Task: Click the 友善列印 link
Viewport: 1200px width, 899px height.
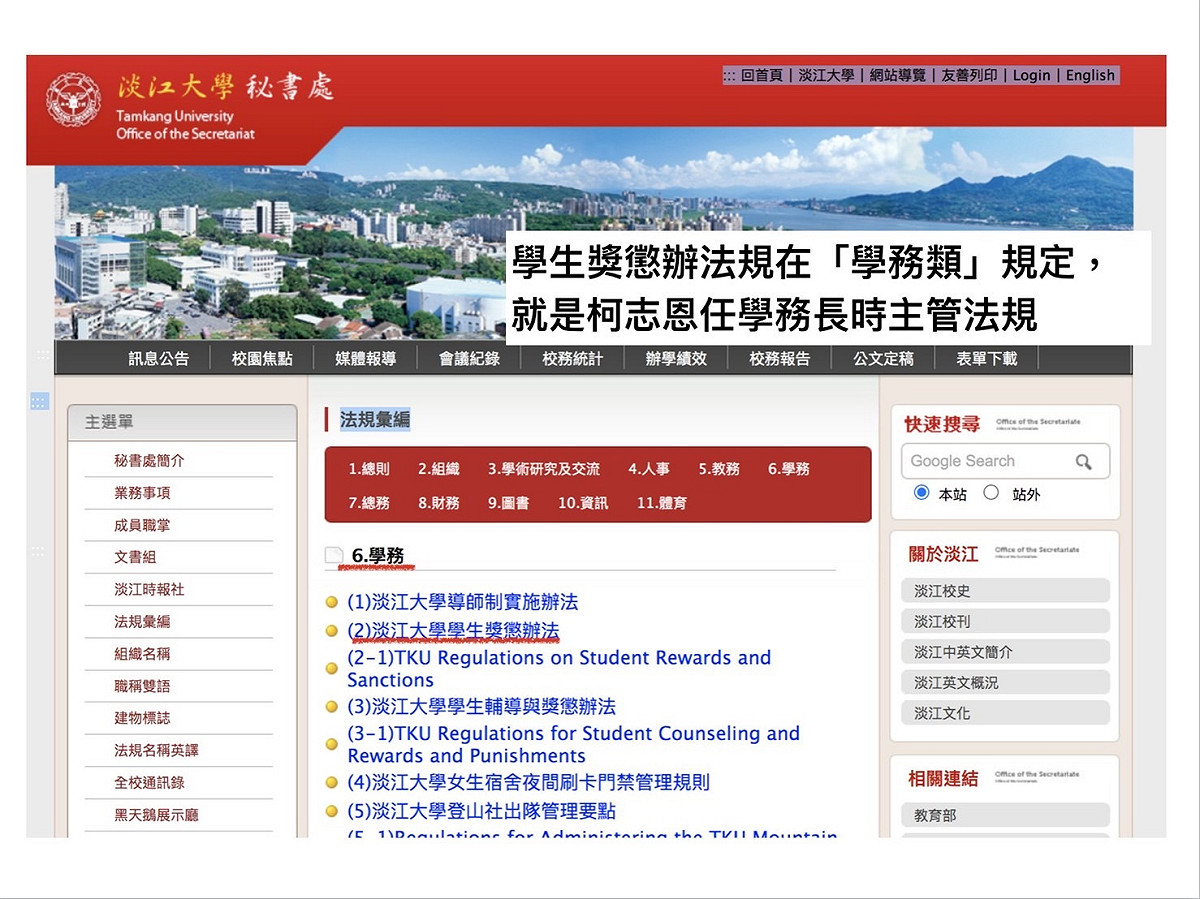Action: point(969,75)
